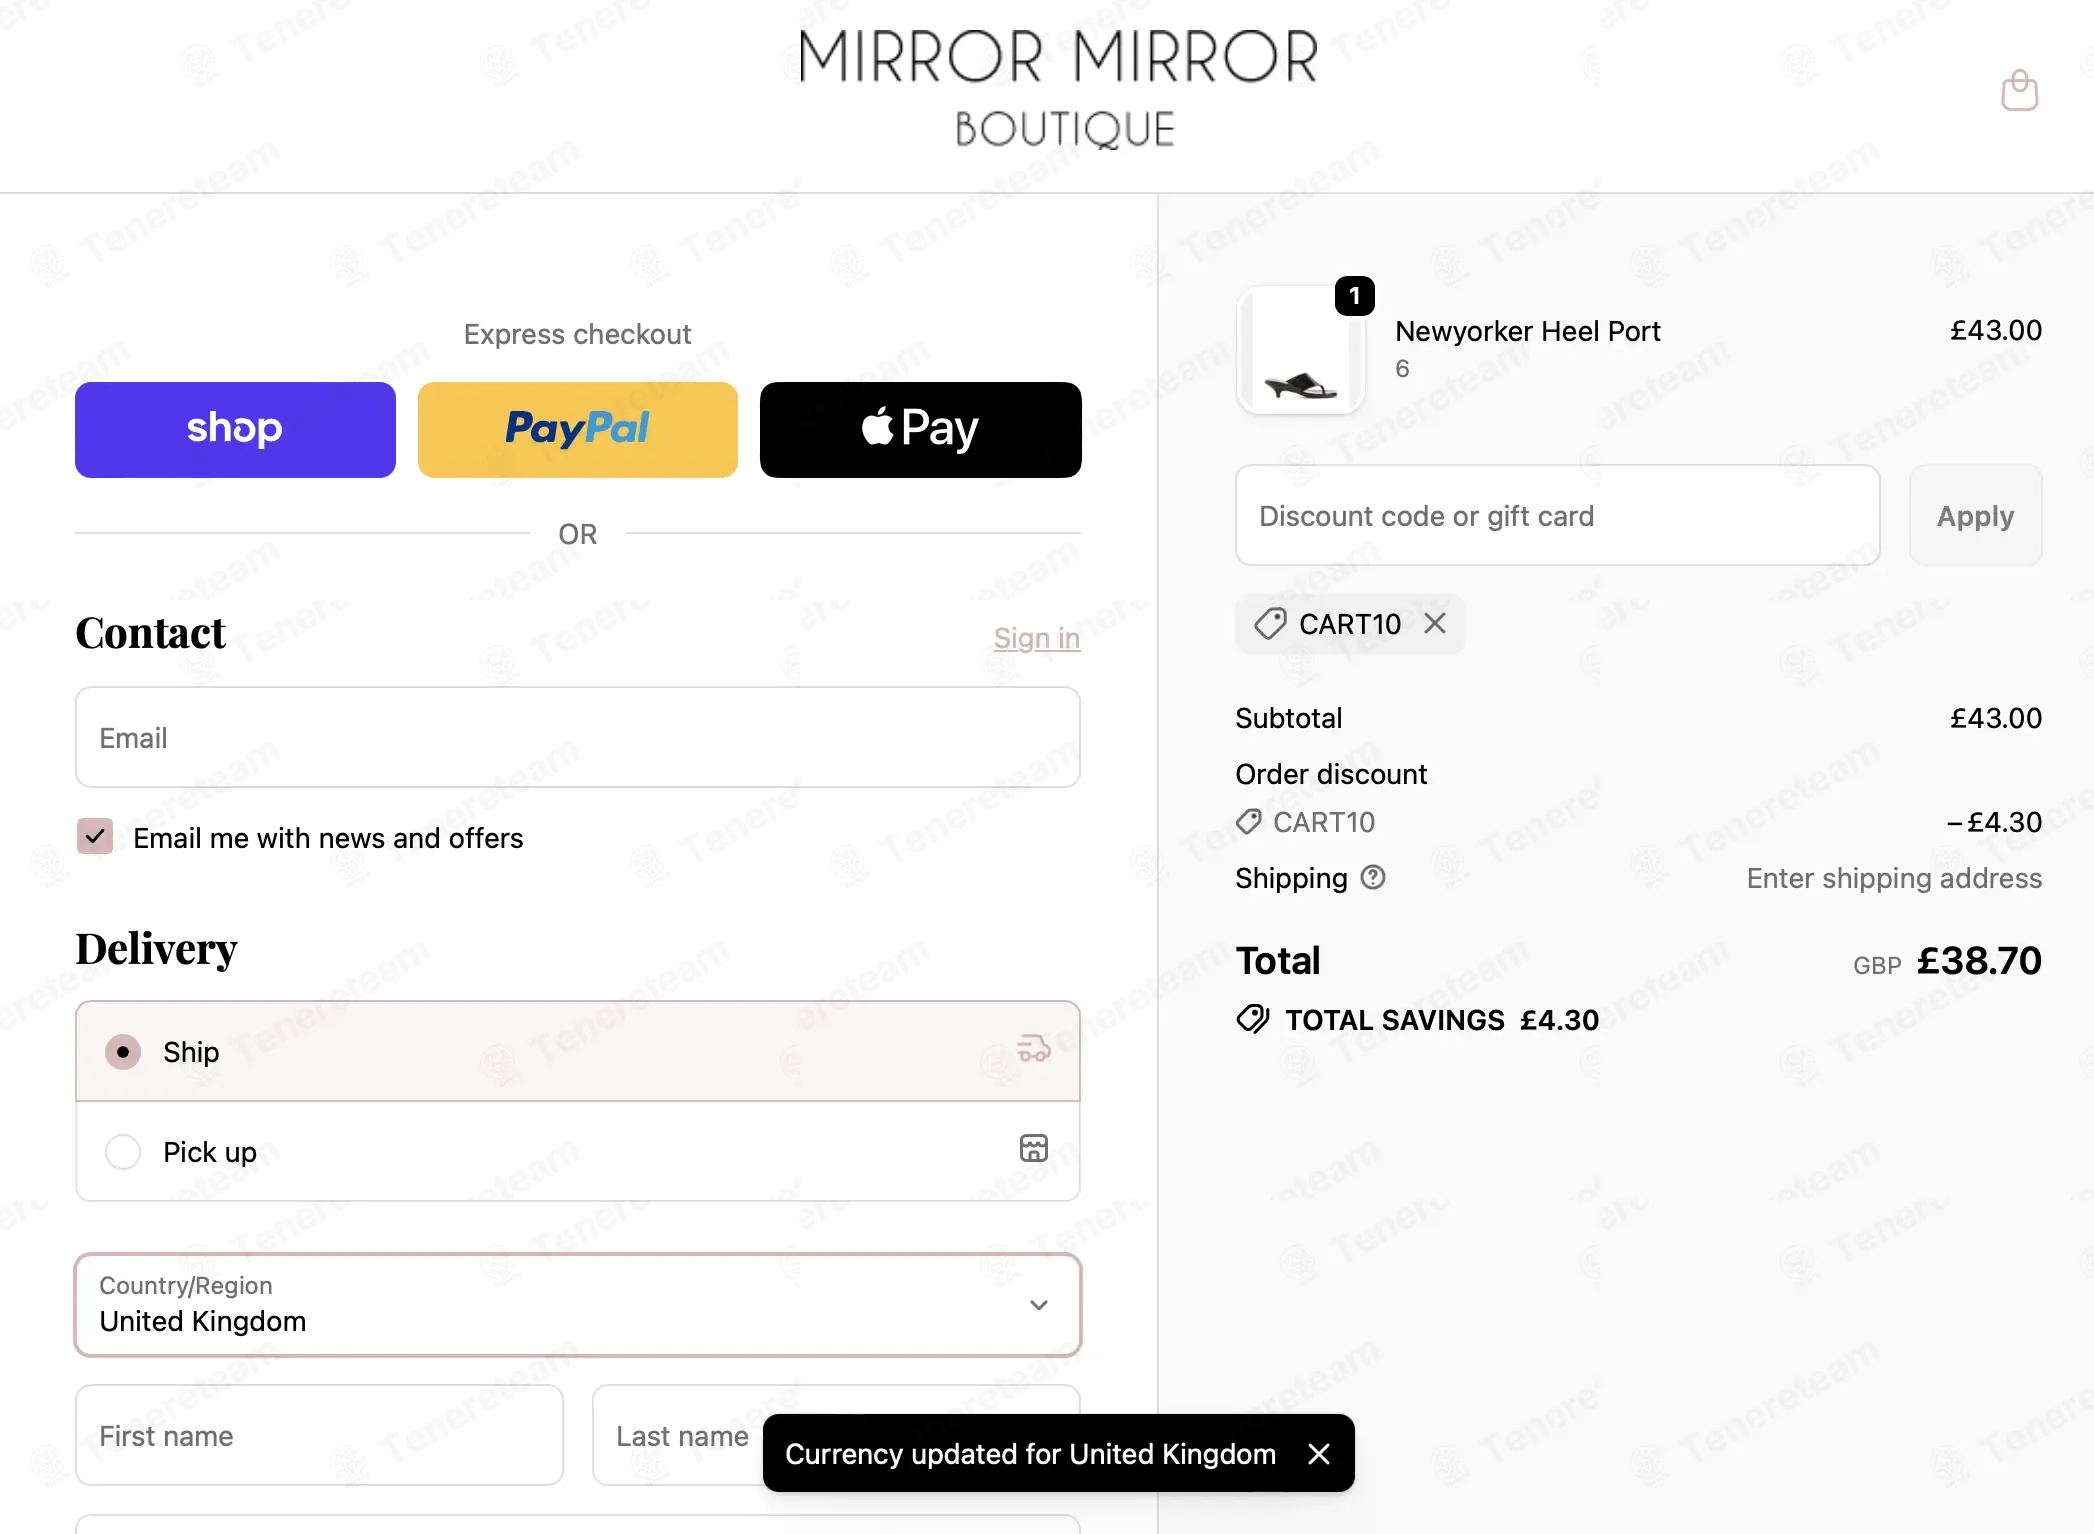Select the Pick up delivery option

pos(578,1151)
